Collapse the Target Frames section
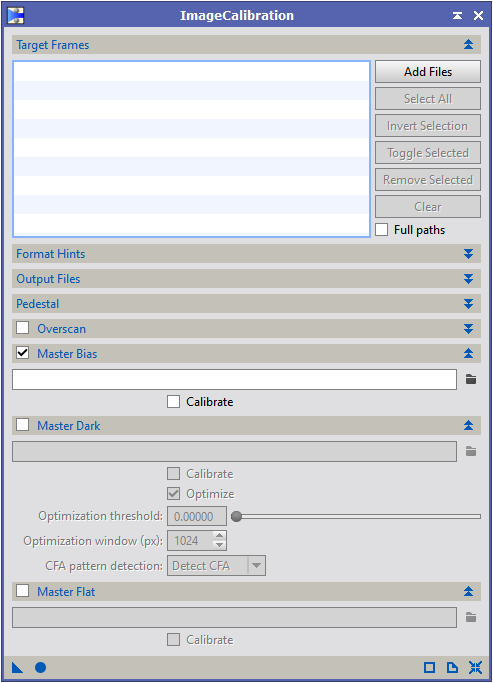This screenshot has height=683, width=493. [x=469, y=44]
